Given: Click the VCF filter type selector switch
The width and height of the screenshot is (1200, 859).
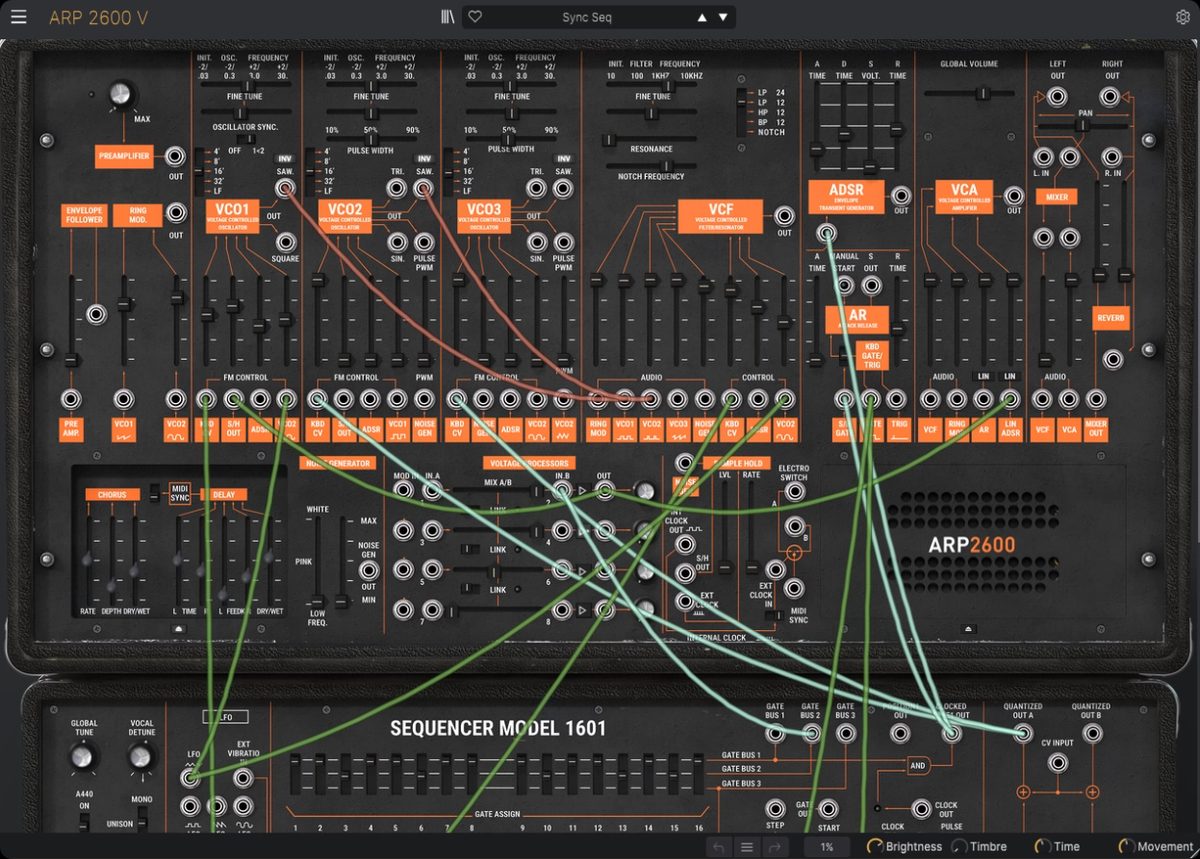Looking at the screenshot, I should 743,112.
